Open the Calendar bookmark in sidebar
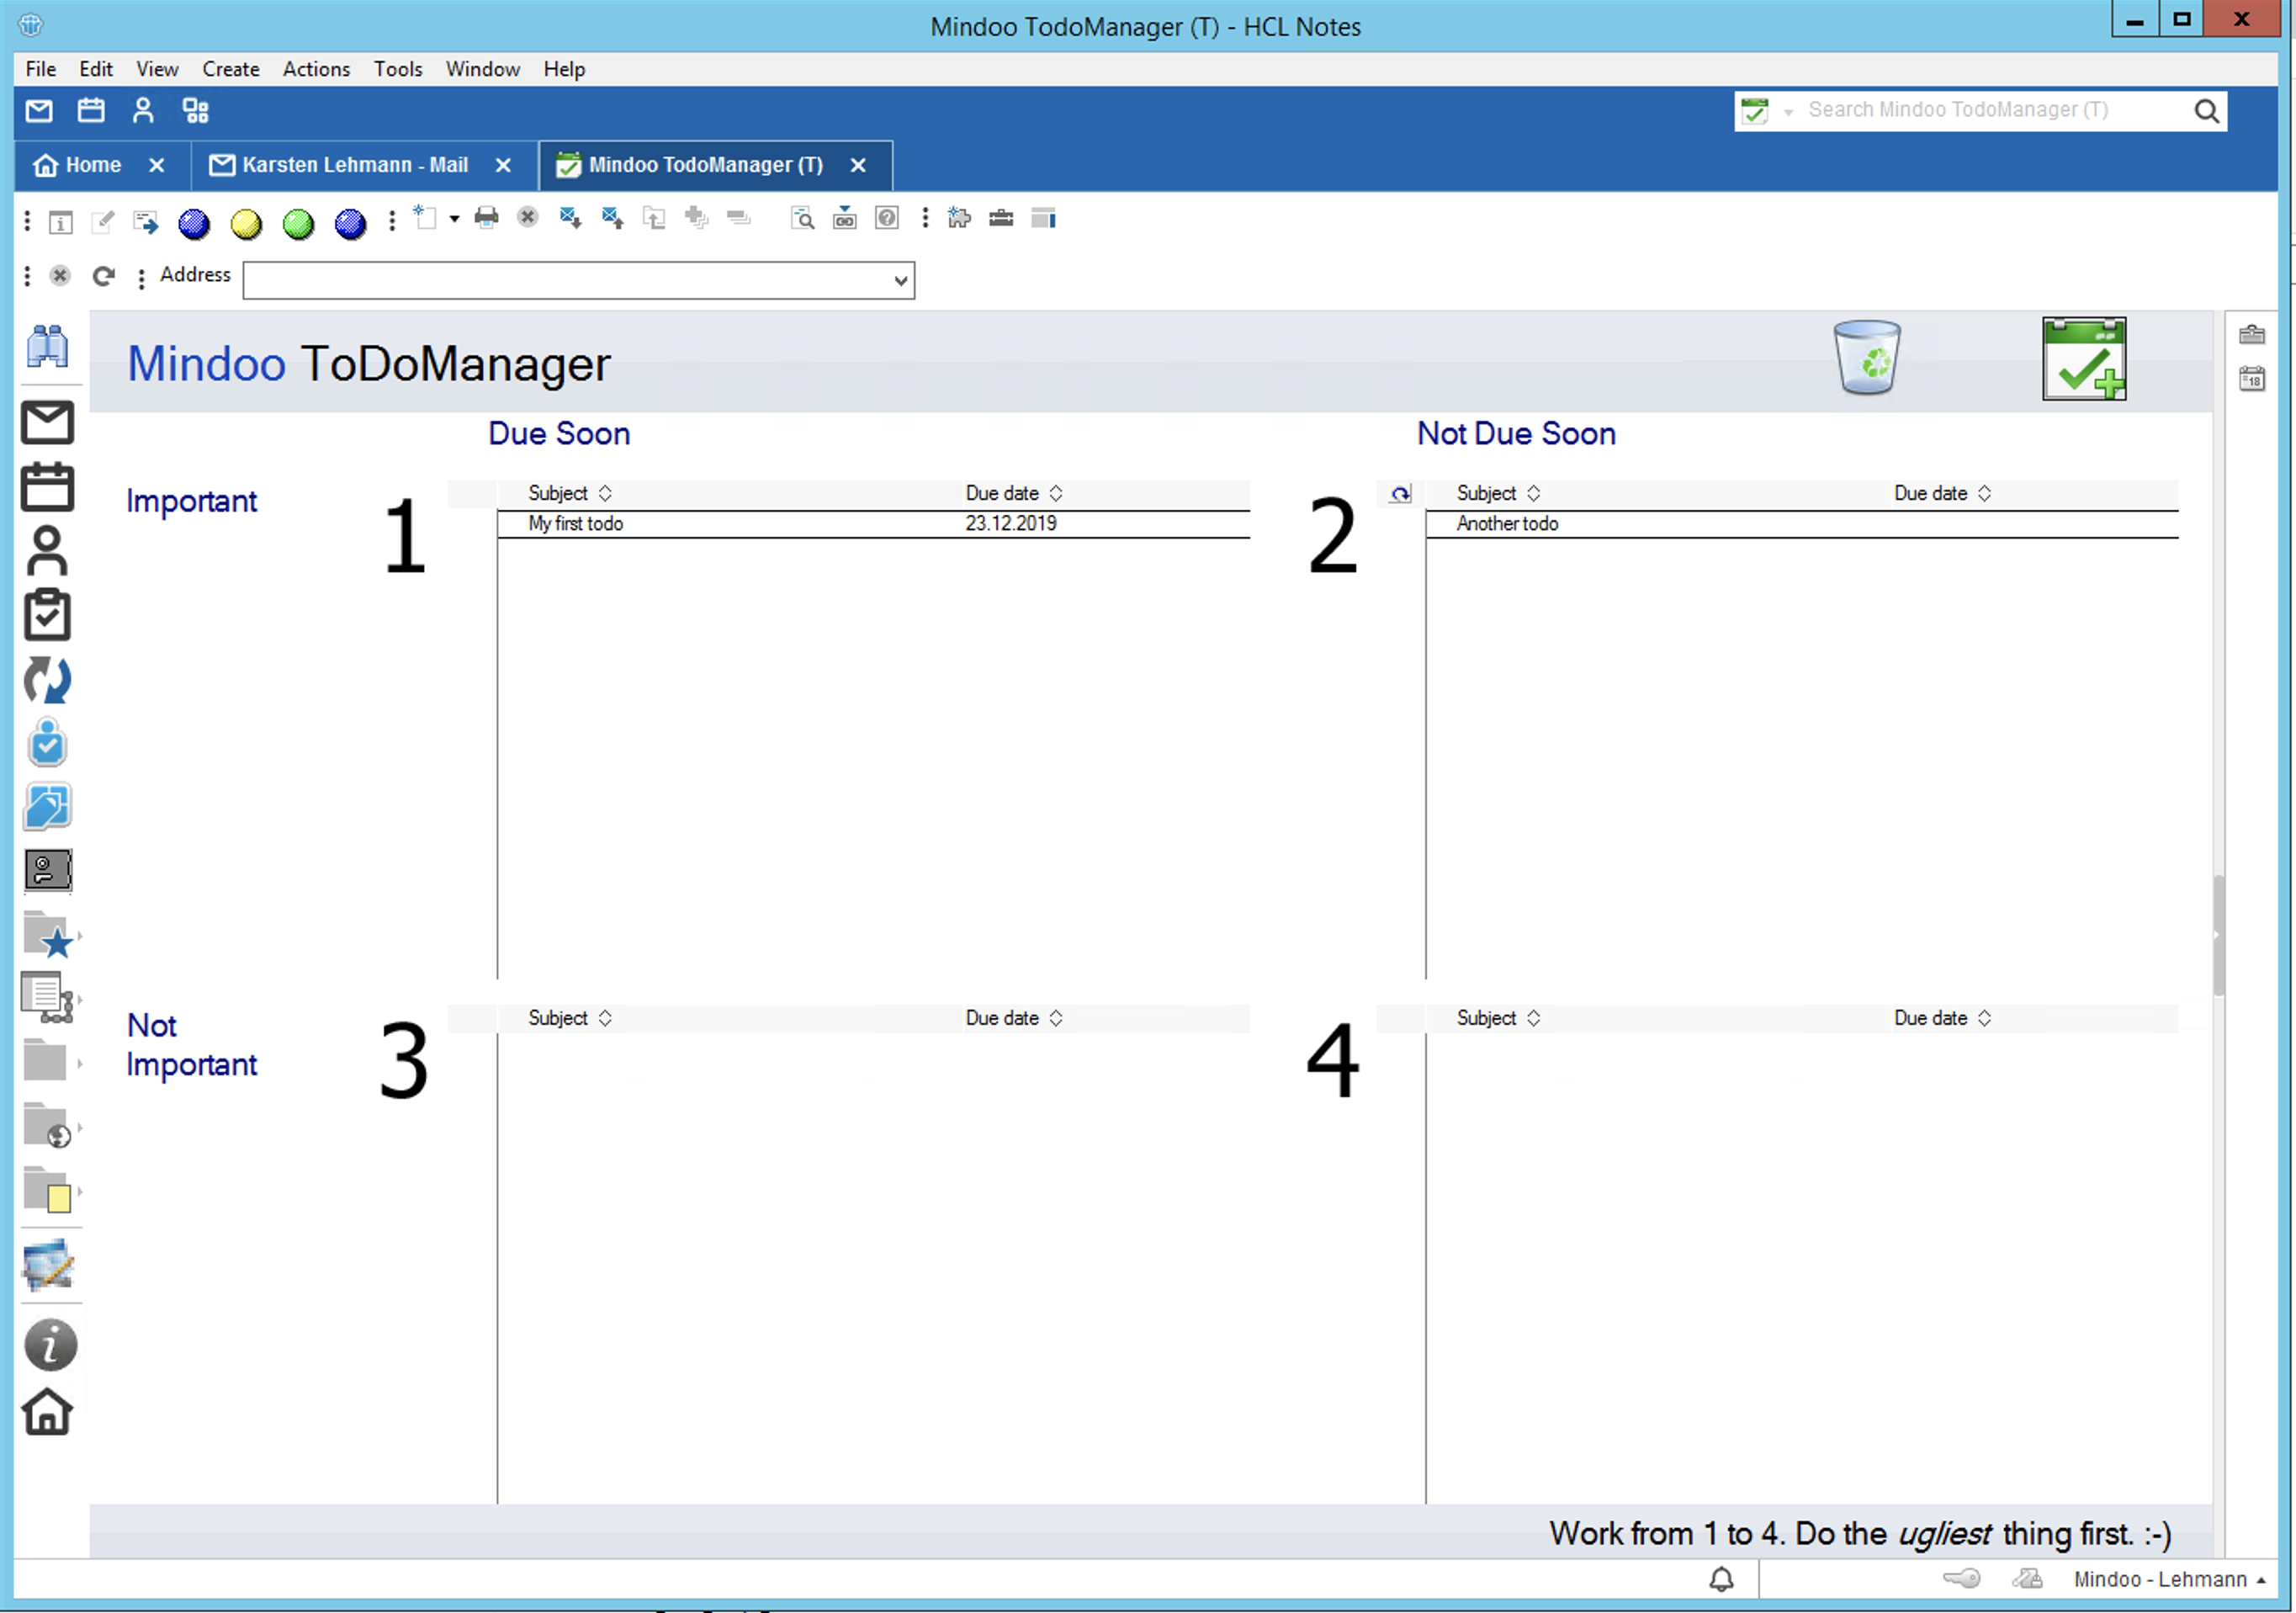2296x1613 pixels. point(47,487)
